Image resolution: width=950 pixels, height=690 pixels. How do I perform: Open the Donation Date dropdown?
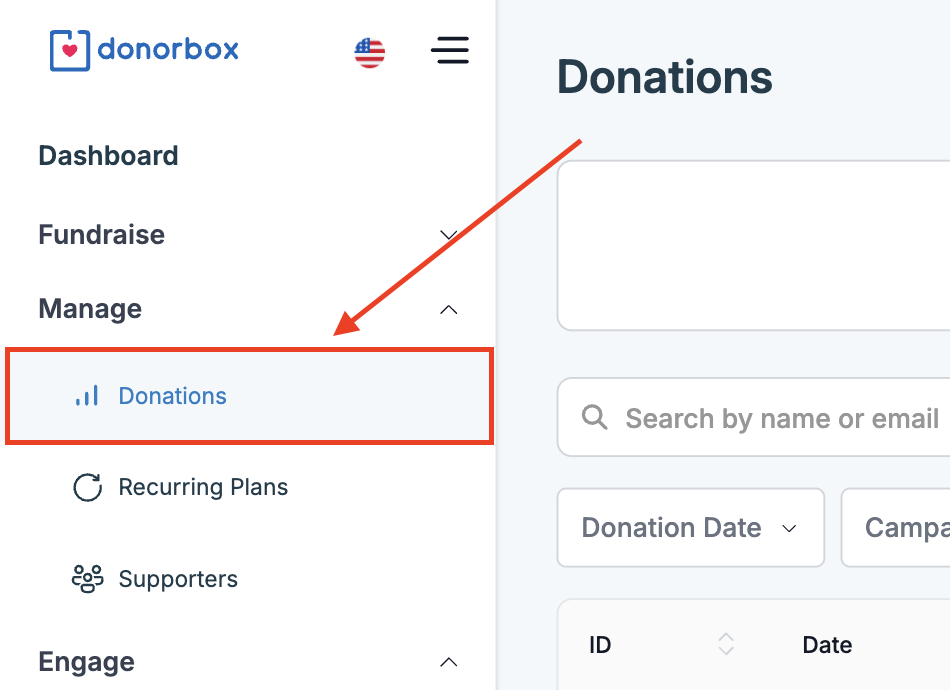point(691,528)
